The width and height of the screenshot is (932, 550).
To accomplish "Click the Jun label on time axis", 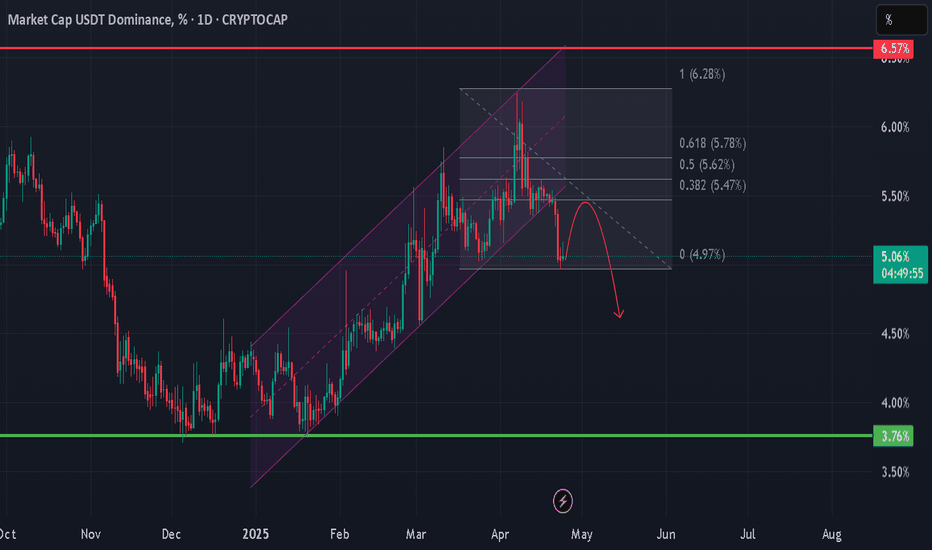I will pyautogui.click(x=666, y=534).
